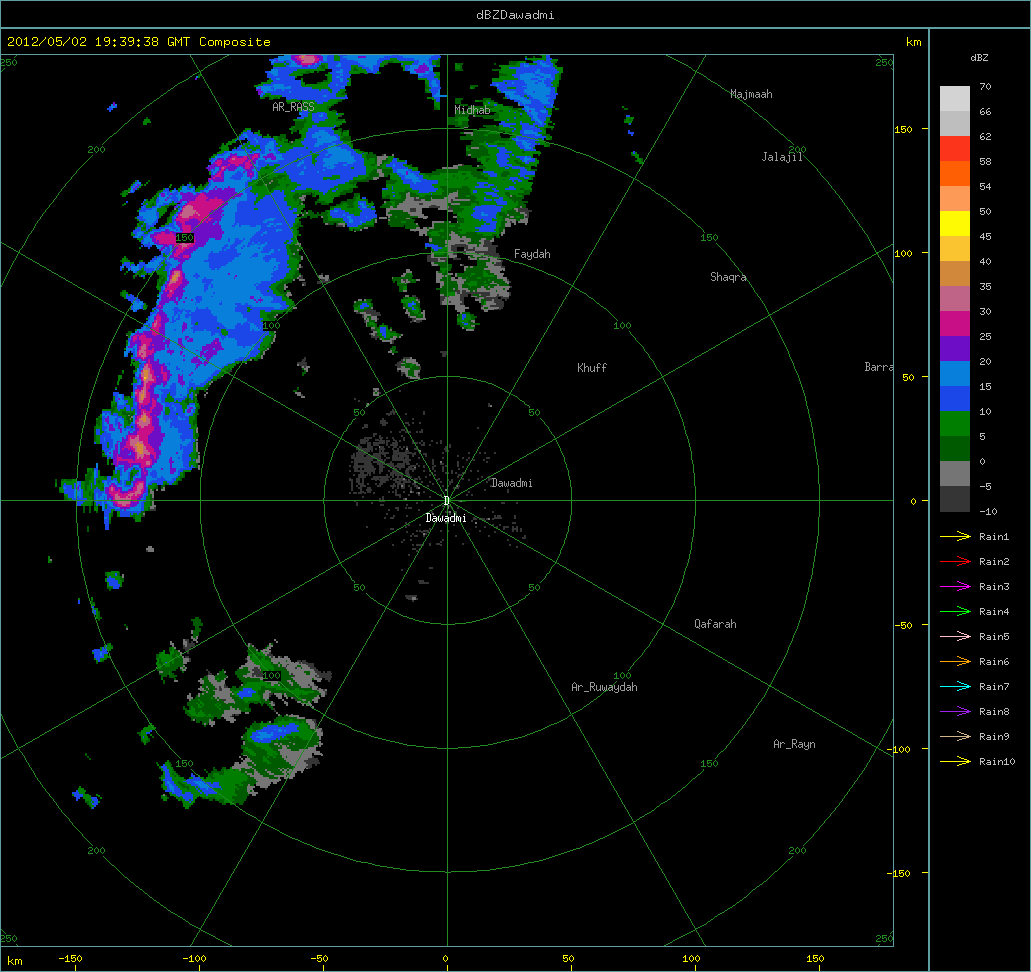Click the Rain5 legend label
The width and height of the screenshot is (1031, 972).
(994, 637)
